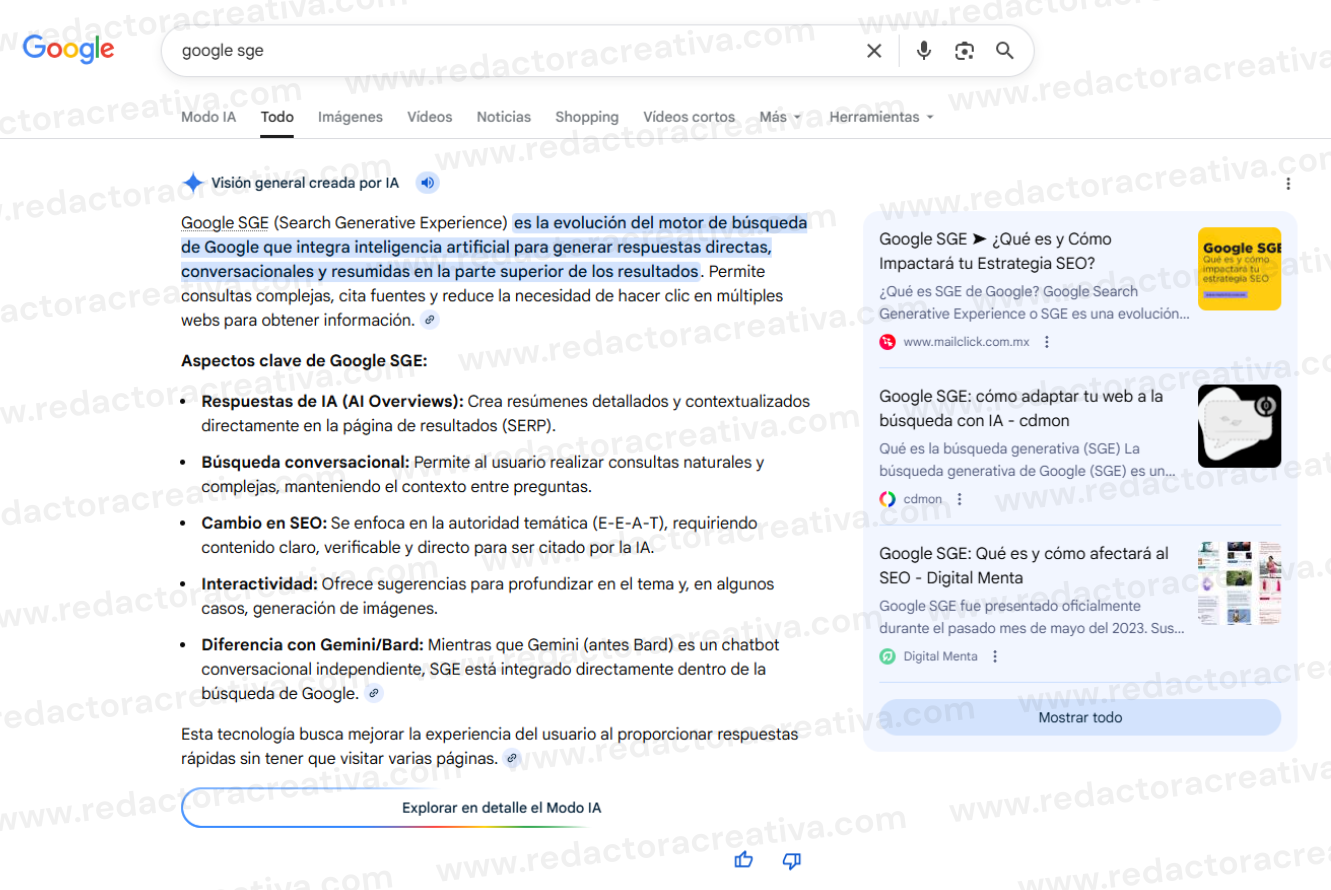Open the Herramientas dropdown
The height and width of the screenshot is (890, 1331).
[x=881, y=117]
